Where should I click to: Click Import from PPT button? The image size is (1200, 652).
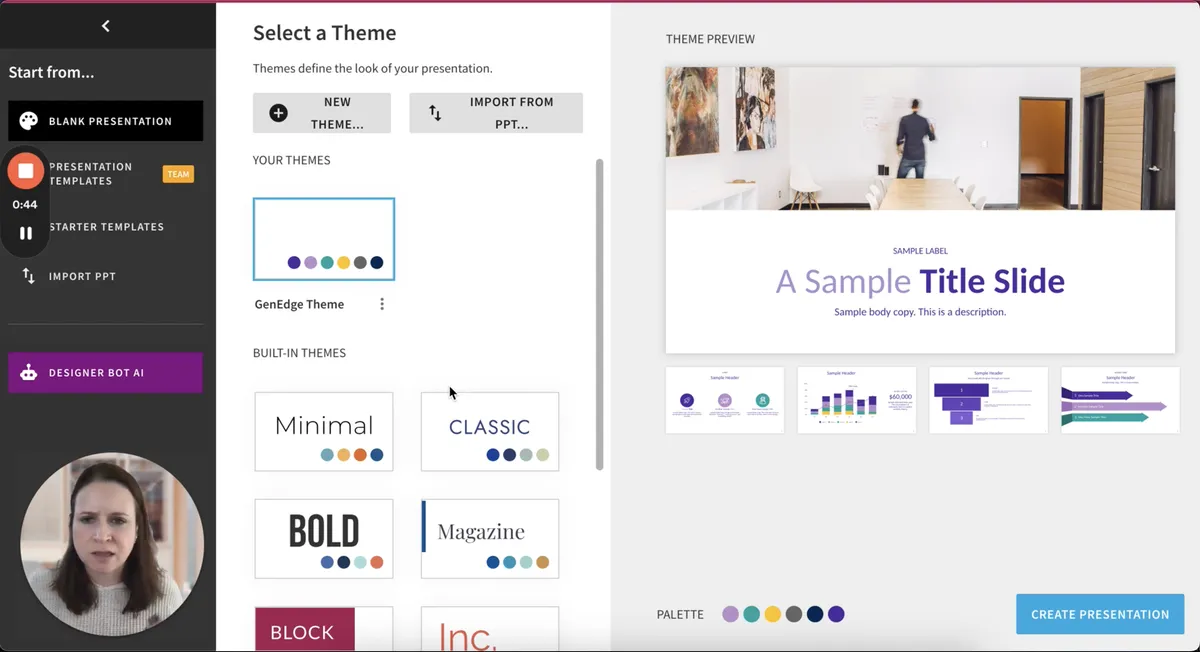click(496, 114)
